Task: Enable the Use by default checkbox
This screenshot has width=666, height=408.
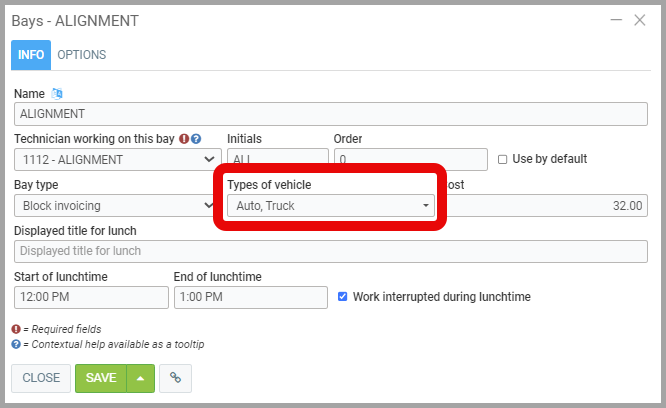Action: pos(503,159)
